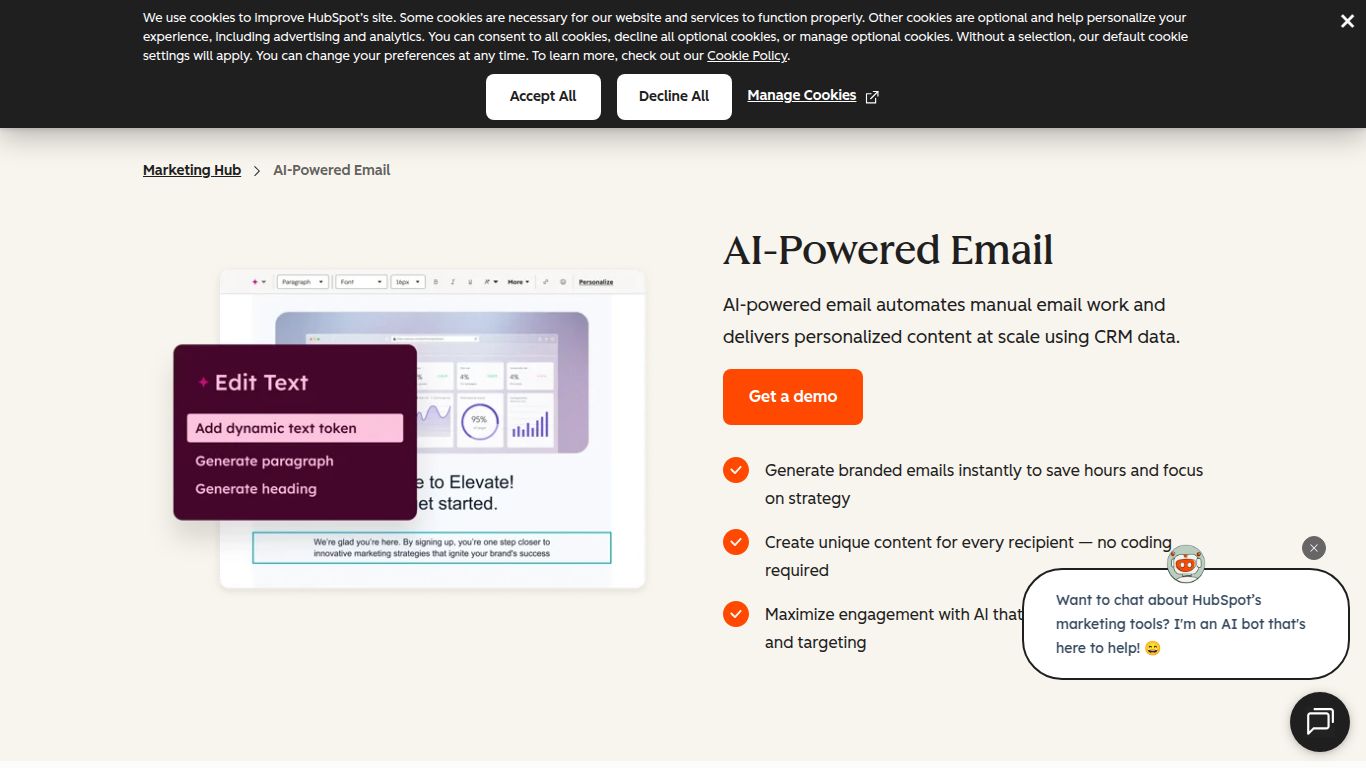This screenshot has width=1366, height=768.
Task: Click the emoji icon in the editor toolbar
Action: point(562,282)
